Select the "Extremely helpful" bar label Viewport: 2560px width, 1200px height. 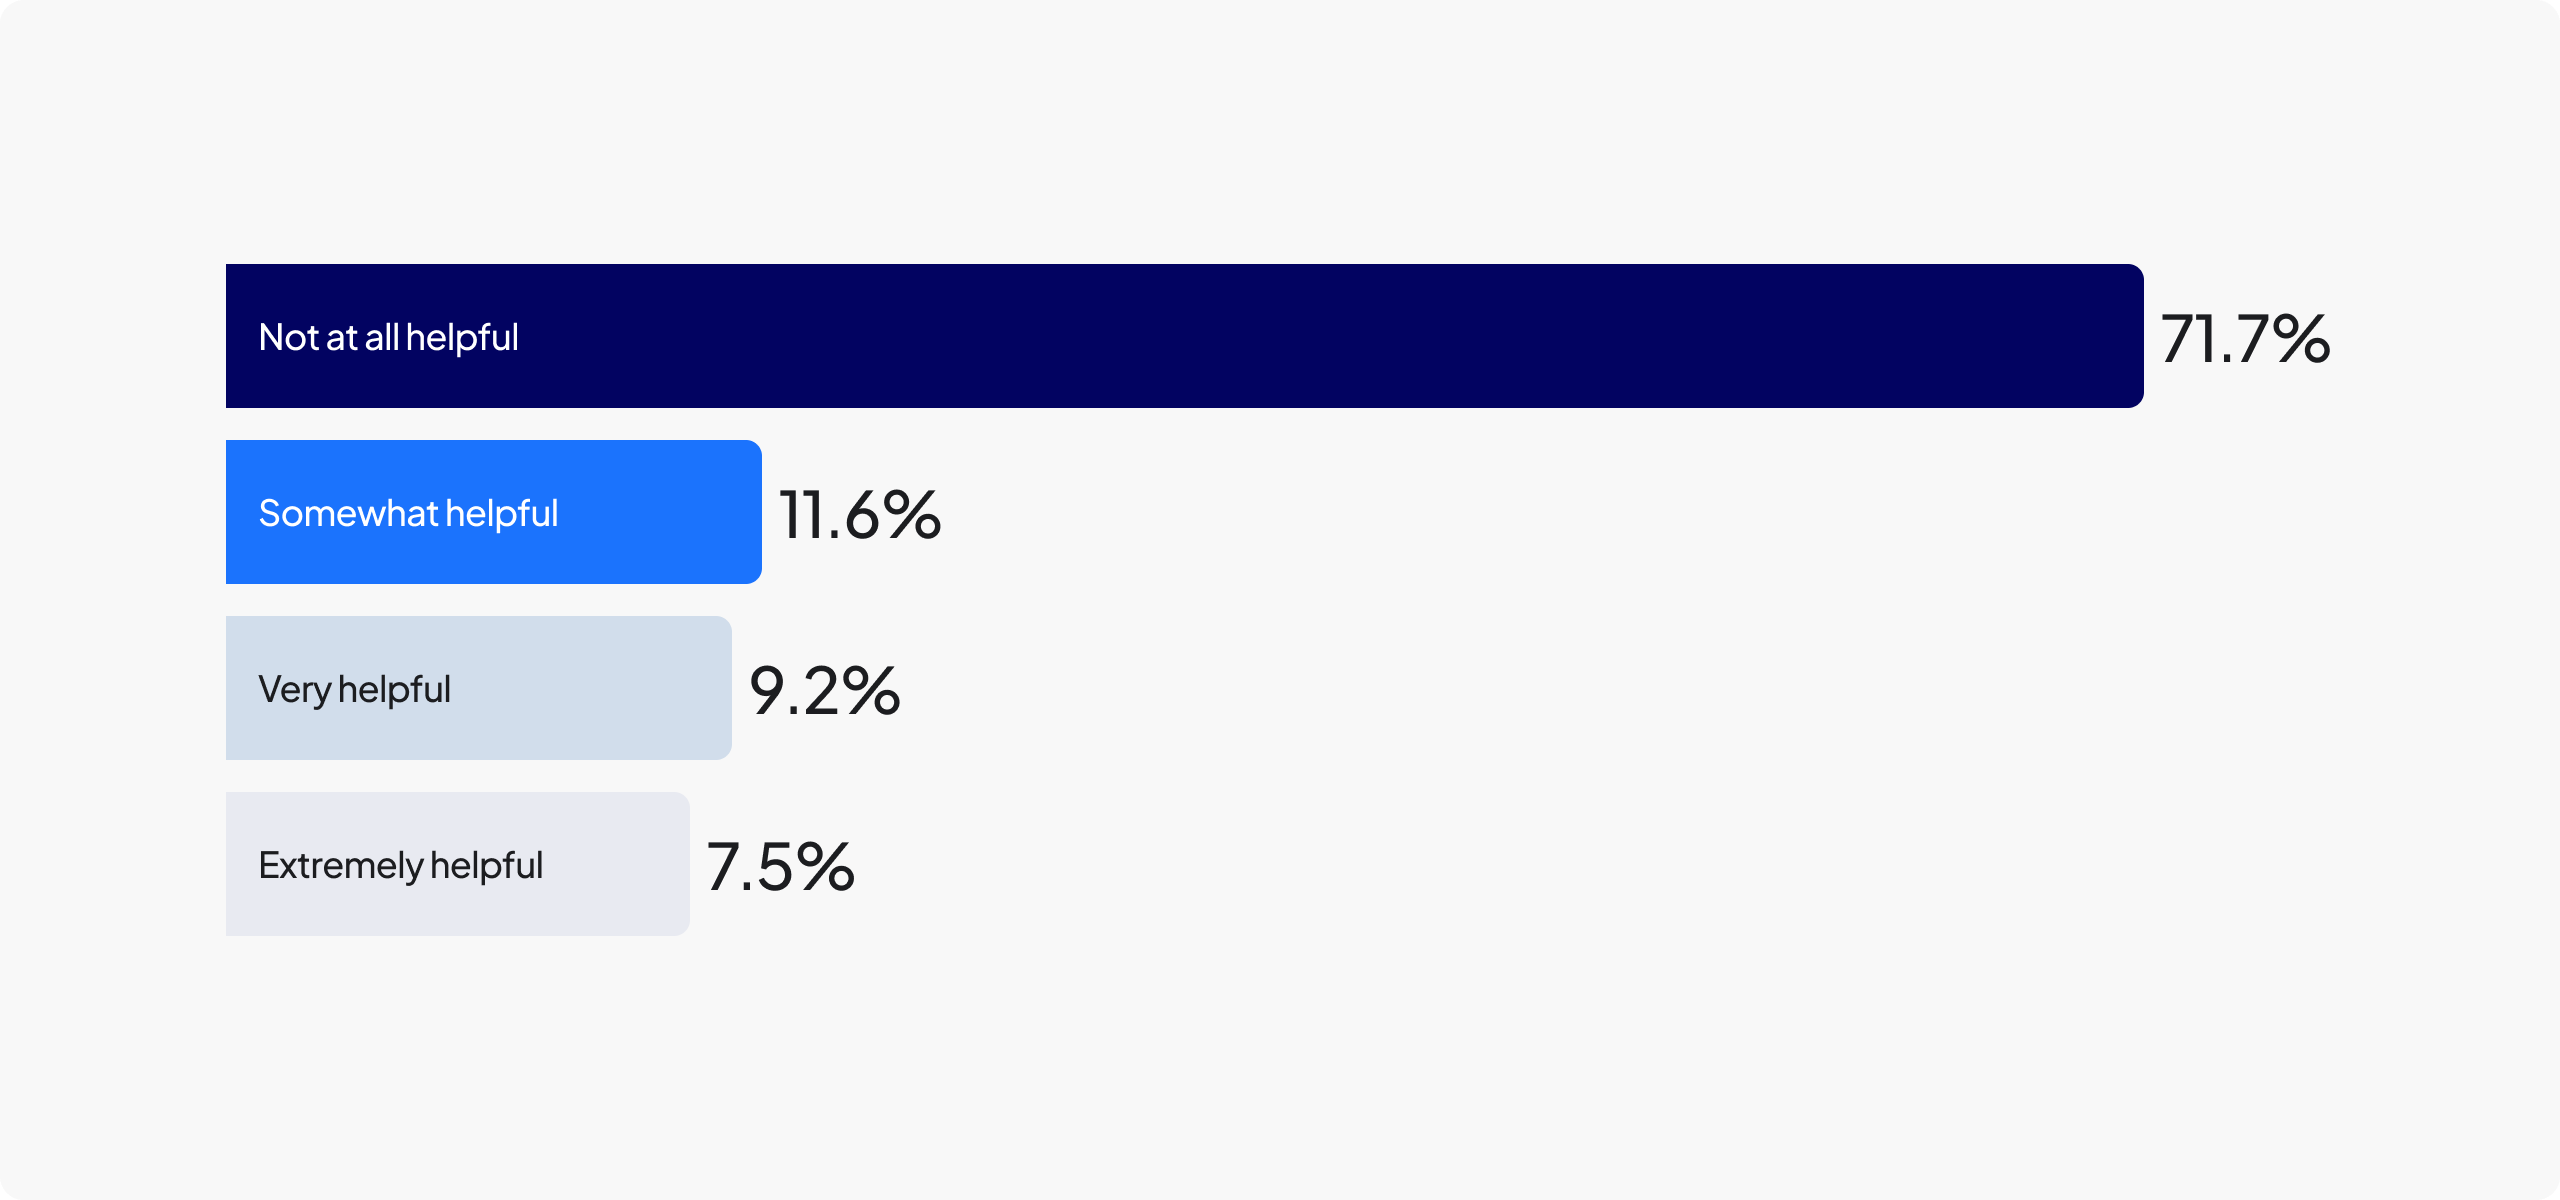point(400,866)
